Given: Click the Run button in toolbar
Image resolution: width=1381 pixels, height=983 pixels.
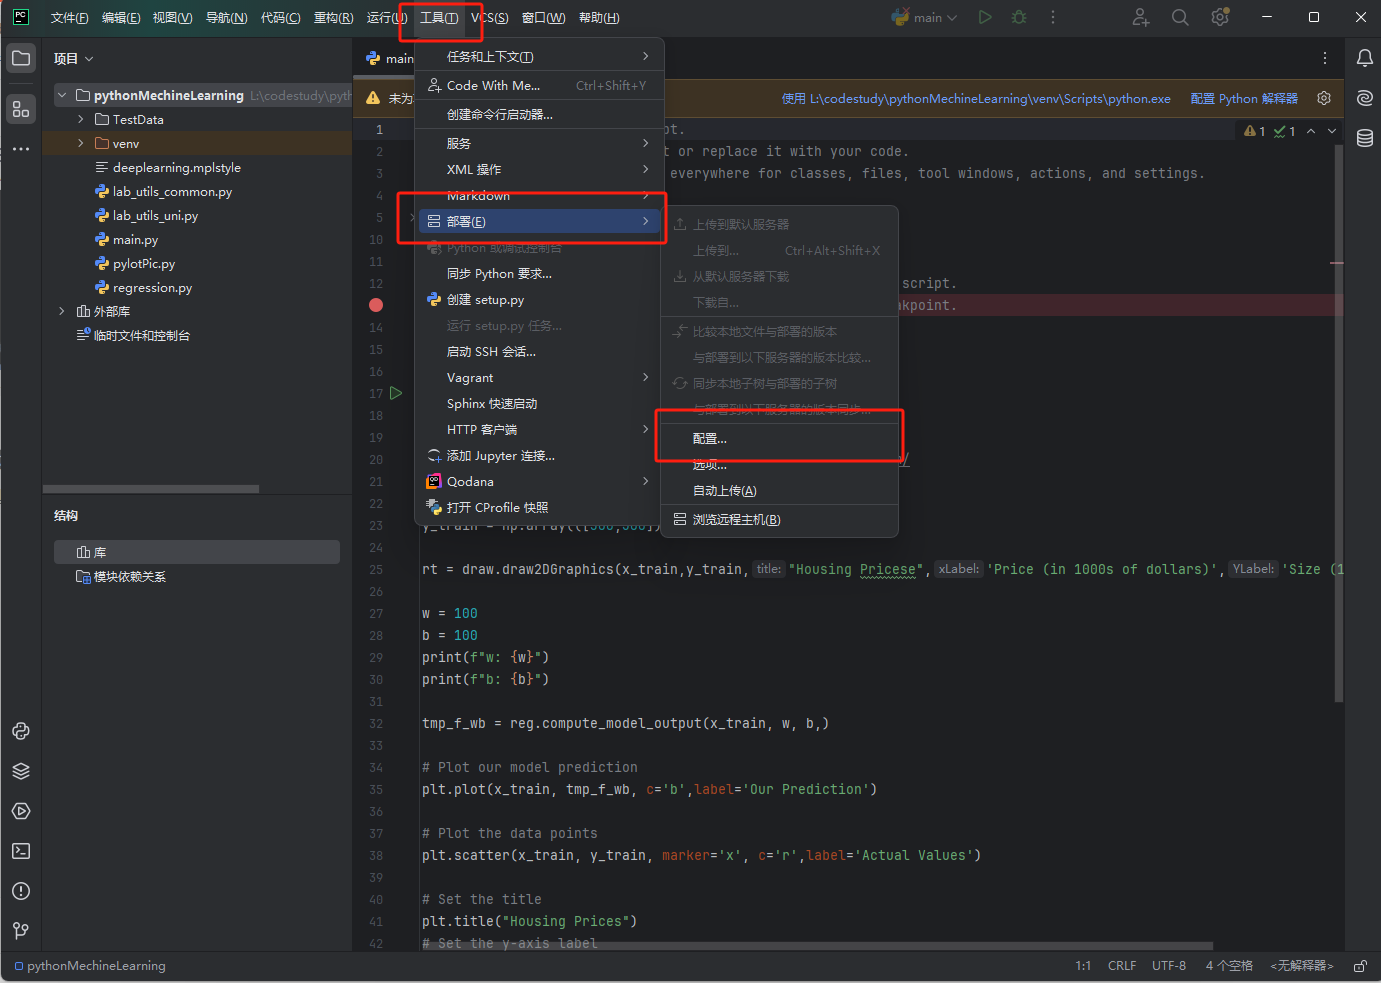Looking at the screenshot, I should coord(985,17).
